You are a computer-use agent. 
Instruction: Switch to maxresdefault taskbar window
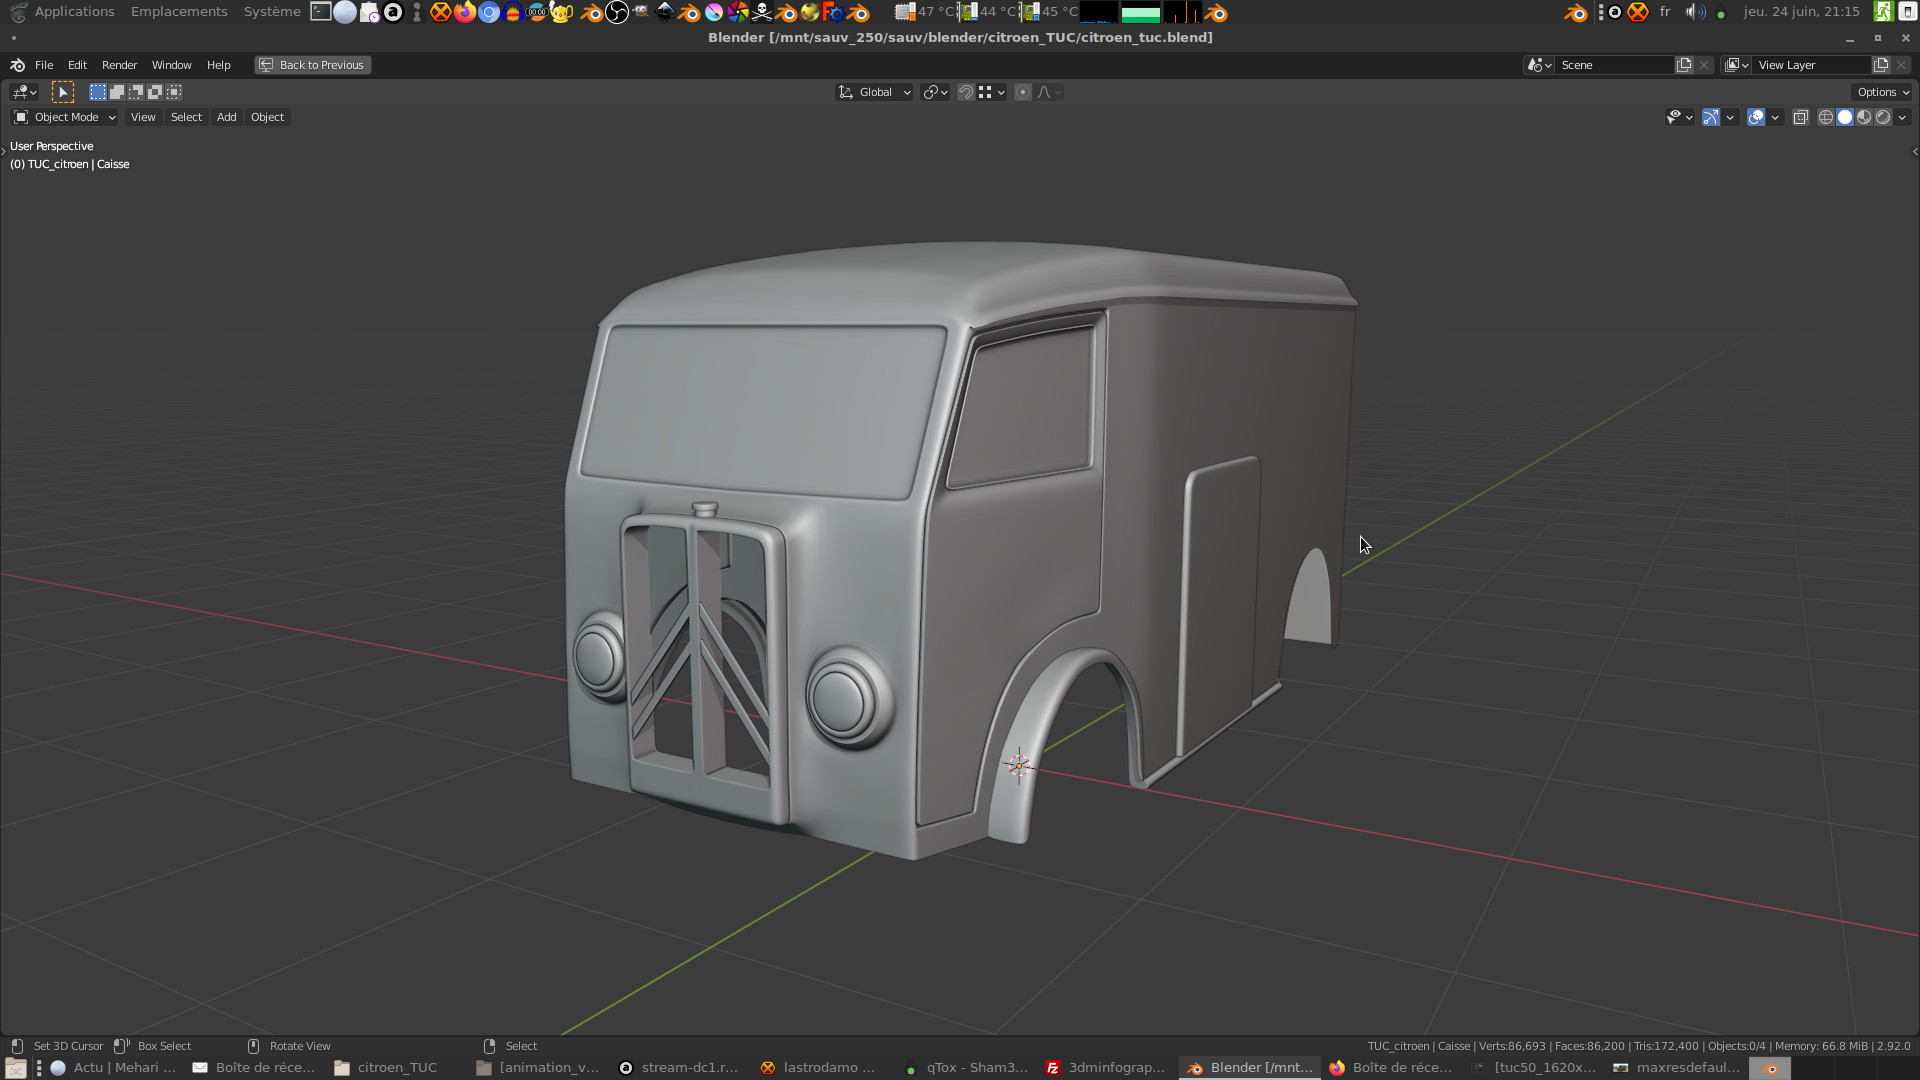click(x=1677, y=1068)
